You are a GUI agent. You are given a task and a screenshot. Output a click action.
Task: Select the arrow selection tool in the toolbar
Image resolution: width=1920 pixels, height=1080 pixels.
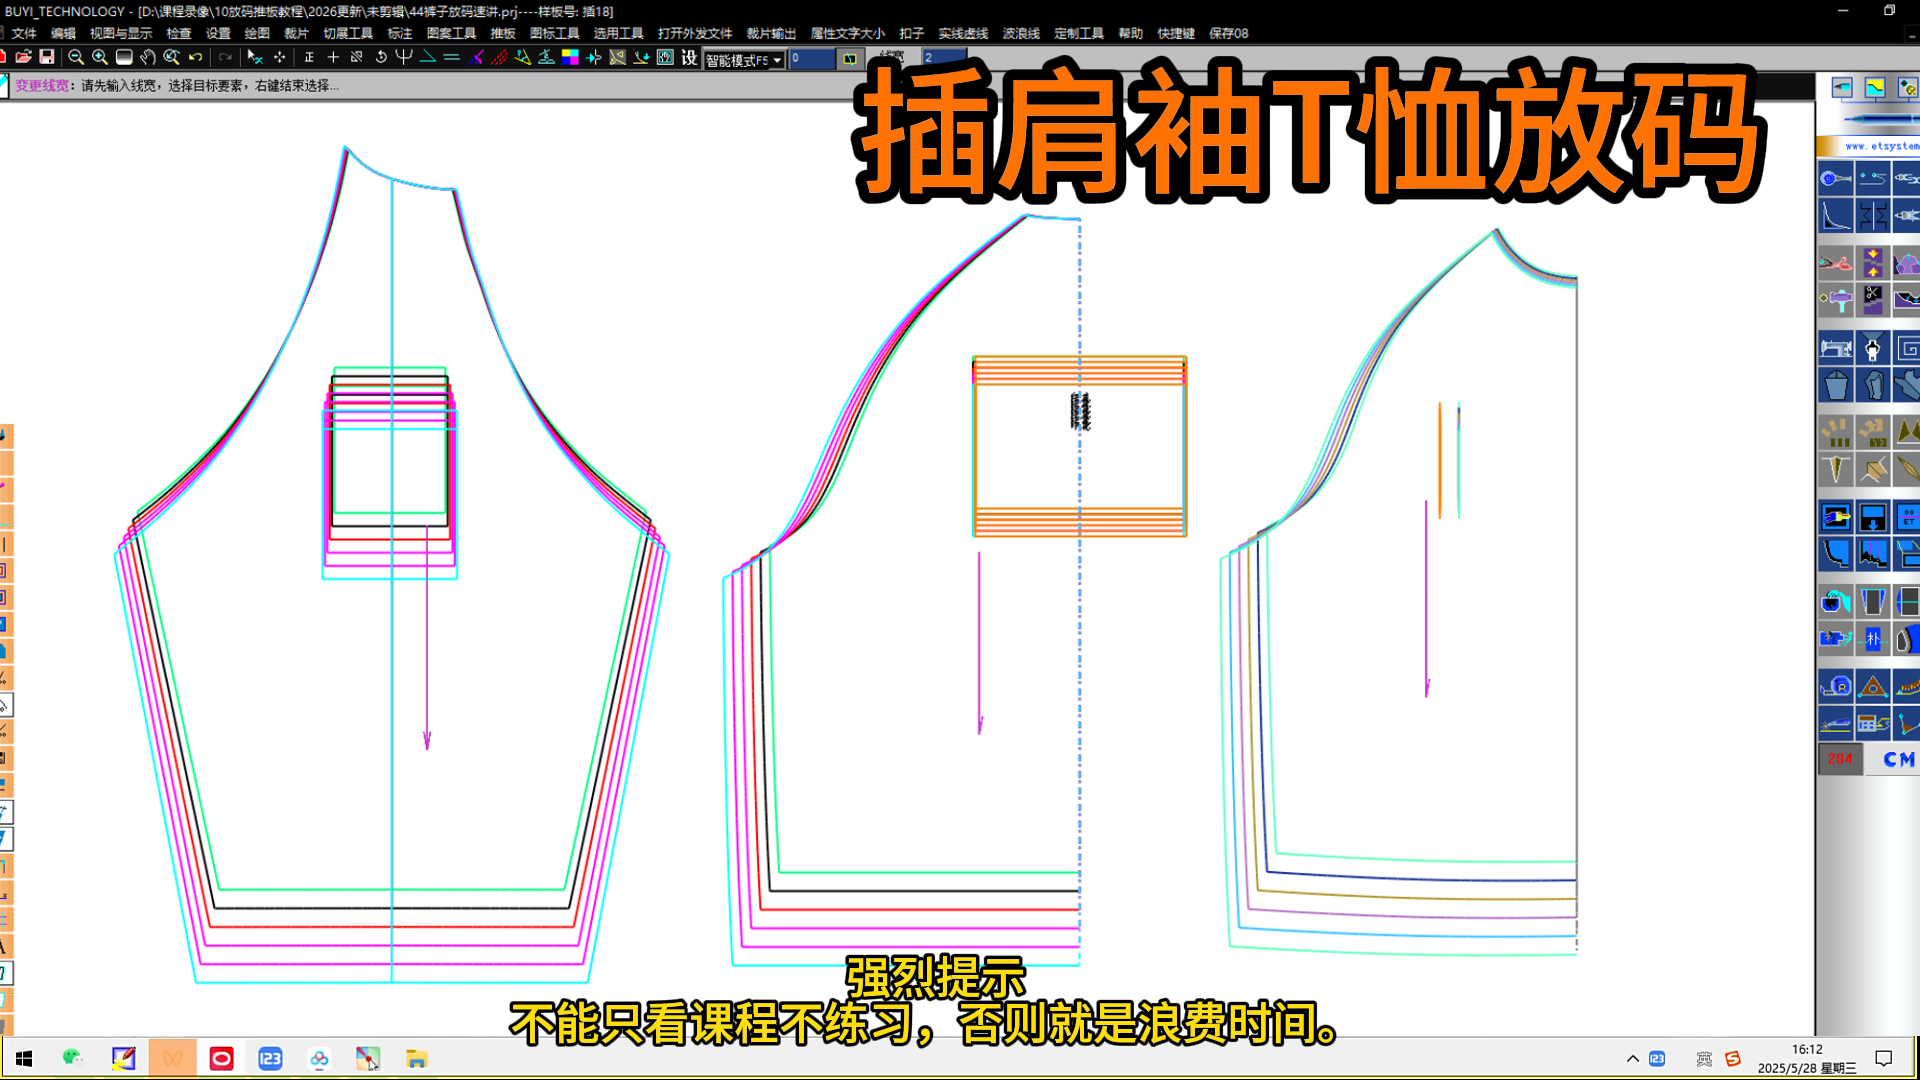coord(255,57)
